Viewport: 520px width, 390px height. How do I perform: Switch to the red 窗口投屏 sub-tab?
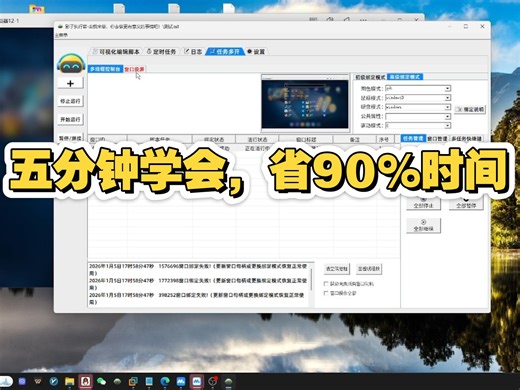tap(134, 69)
